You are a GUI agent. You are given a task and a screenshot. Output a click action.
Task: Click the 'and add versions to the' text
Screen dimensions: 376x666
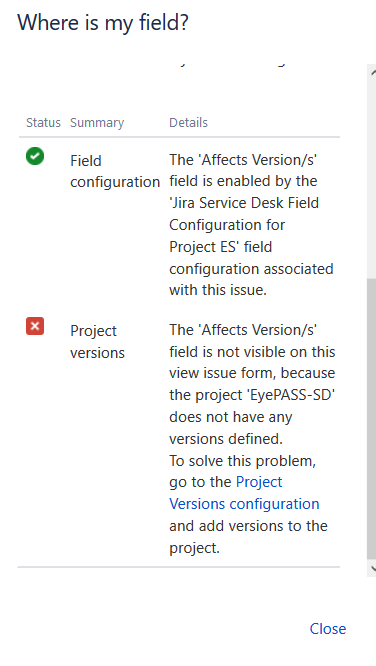(x=248, y=526)
